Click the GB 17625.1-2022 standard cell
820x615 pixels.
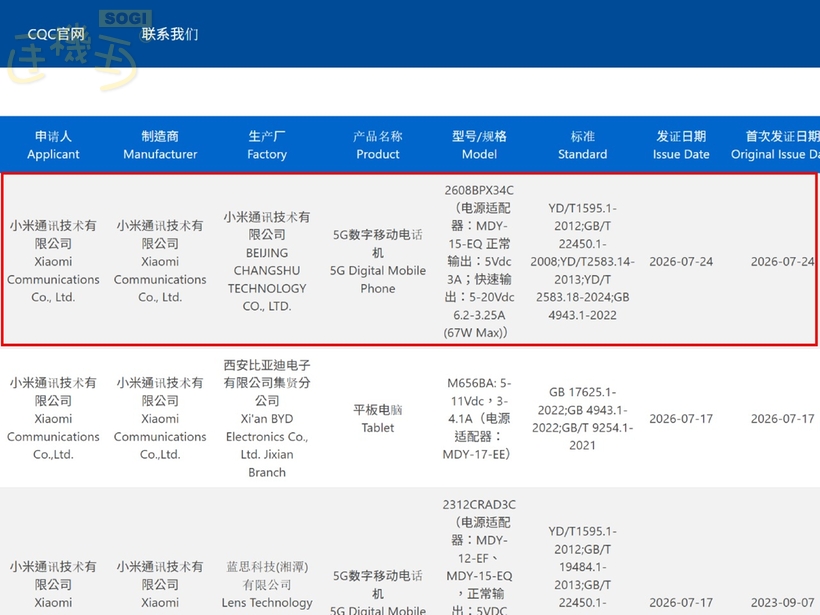pyautogui.click(x=583, y=418)
